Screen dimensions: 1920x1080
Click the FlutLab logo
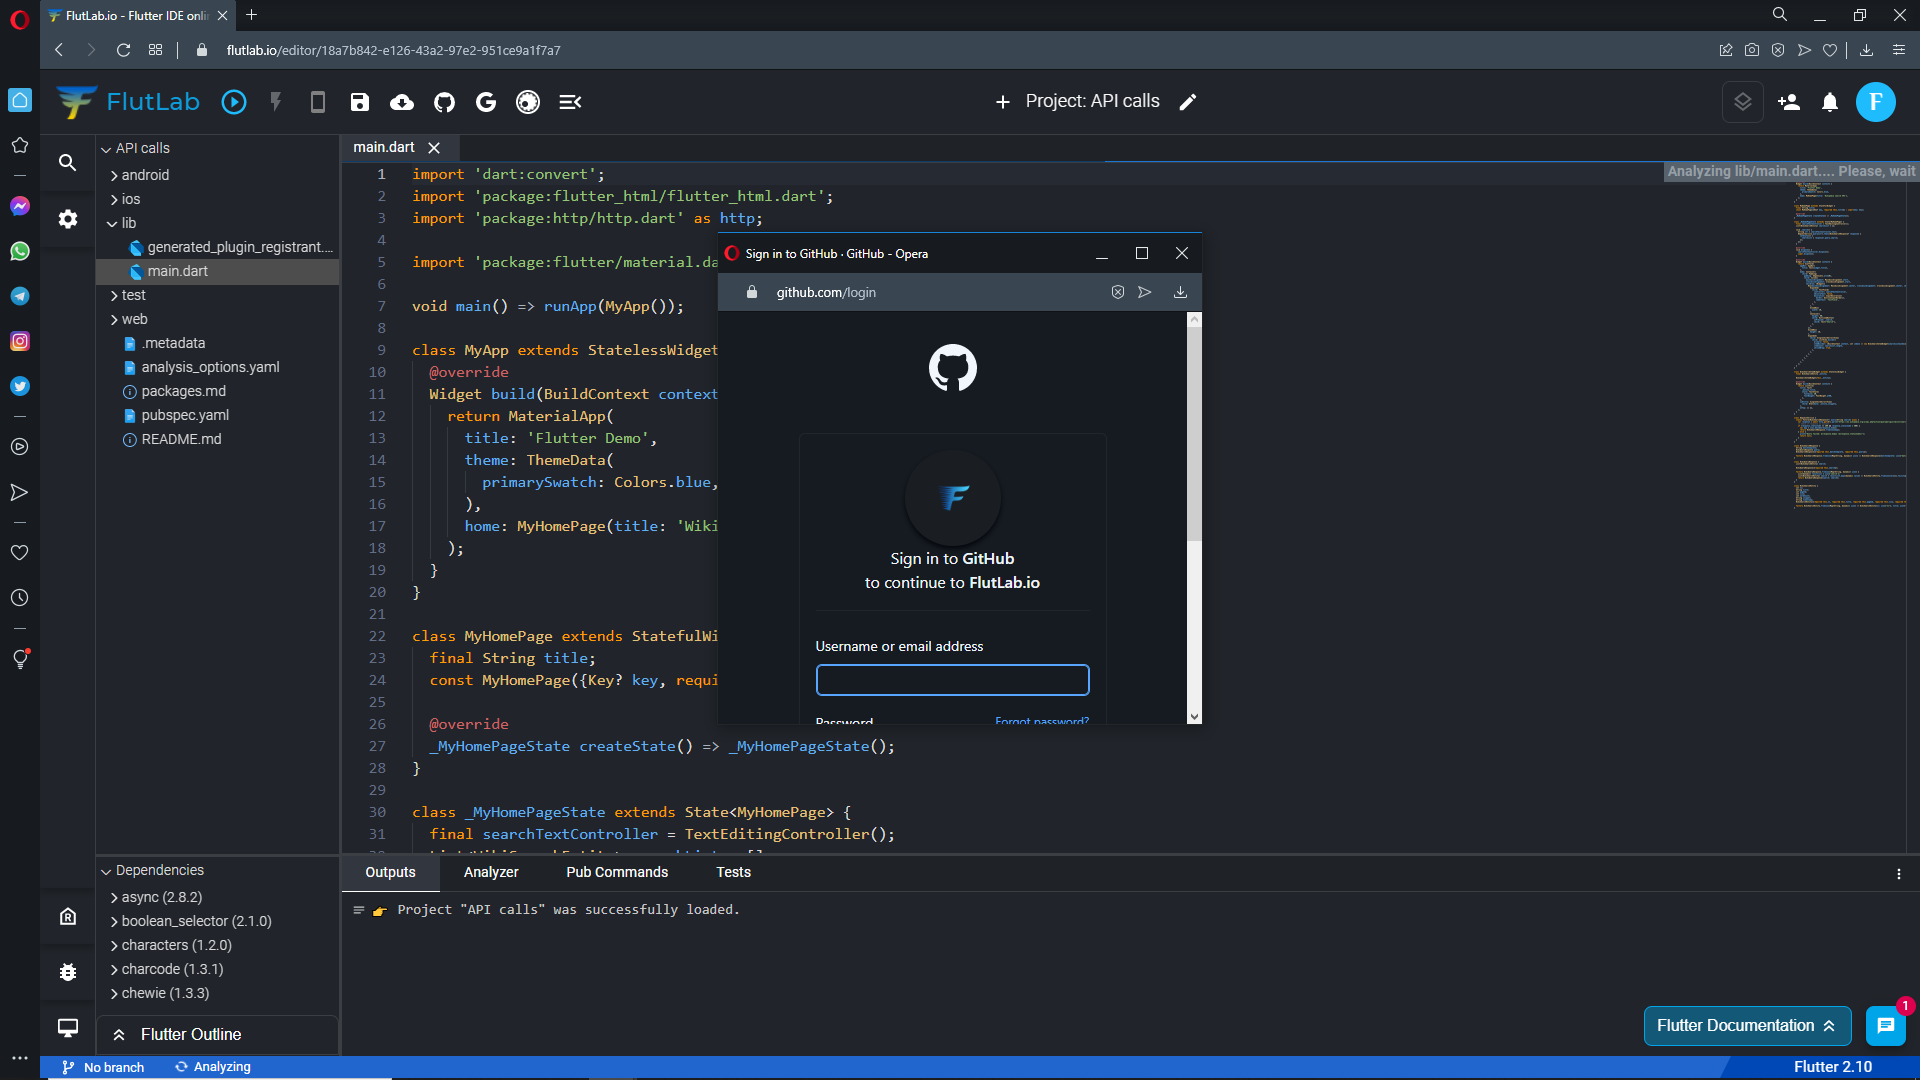(128, 102)
